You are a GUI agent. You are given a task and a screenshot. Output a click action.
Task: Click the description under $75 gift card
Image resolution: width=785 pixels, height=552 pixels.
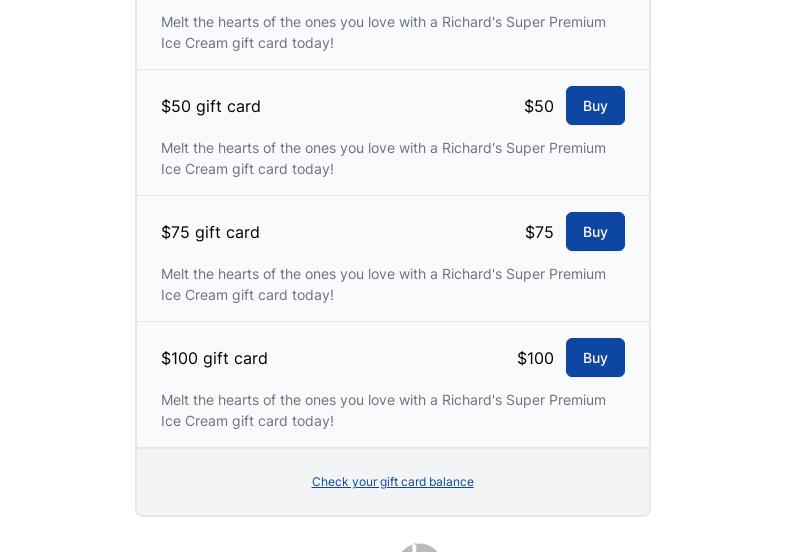(383, 284)
